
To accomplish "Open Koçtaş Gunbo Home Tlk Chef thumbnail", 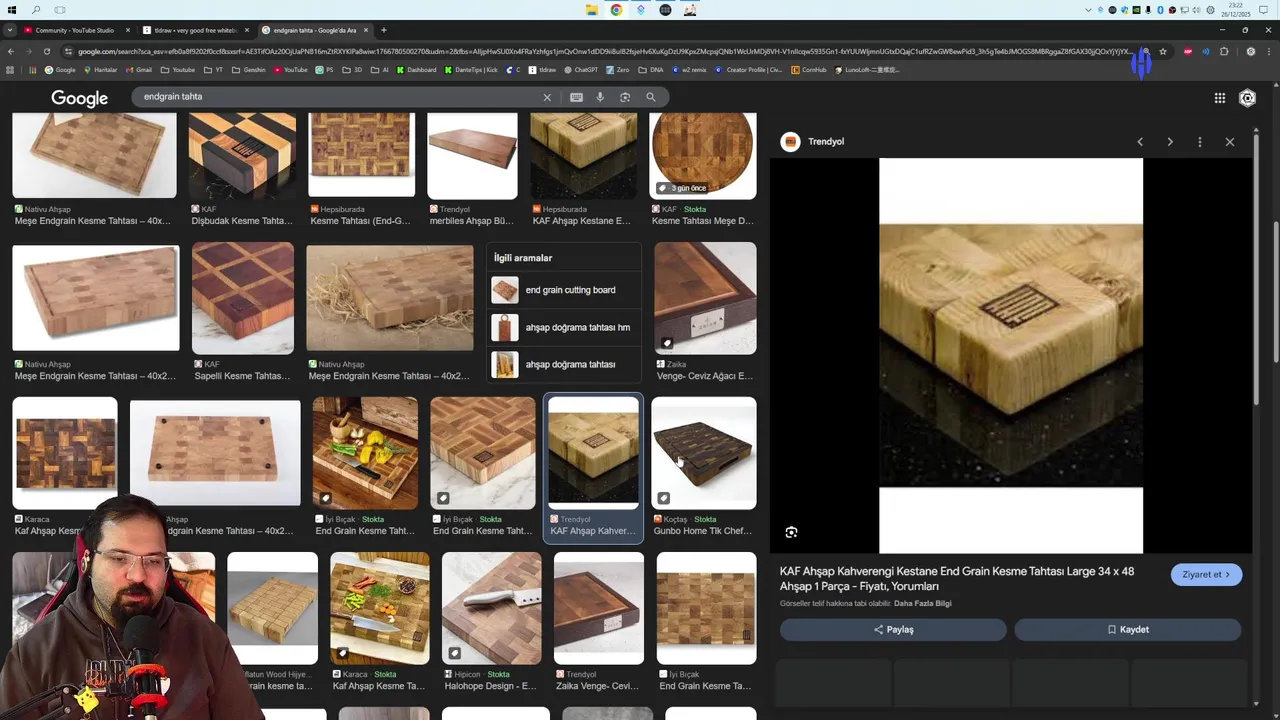I will coord(704,453).
